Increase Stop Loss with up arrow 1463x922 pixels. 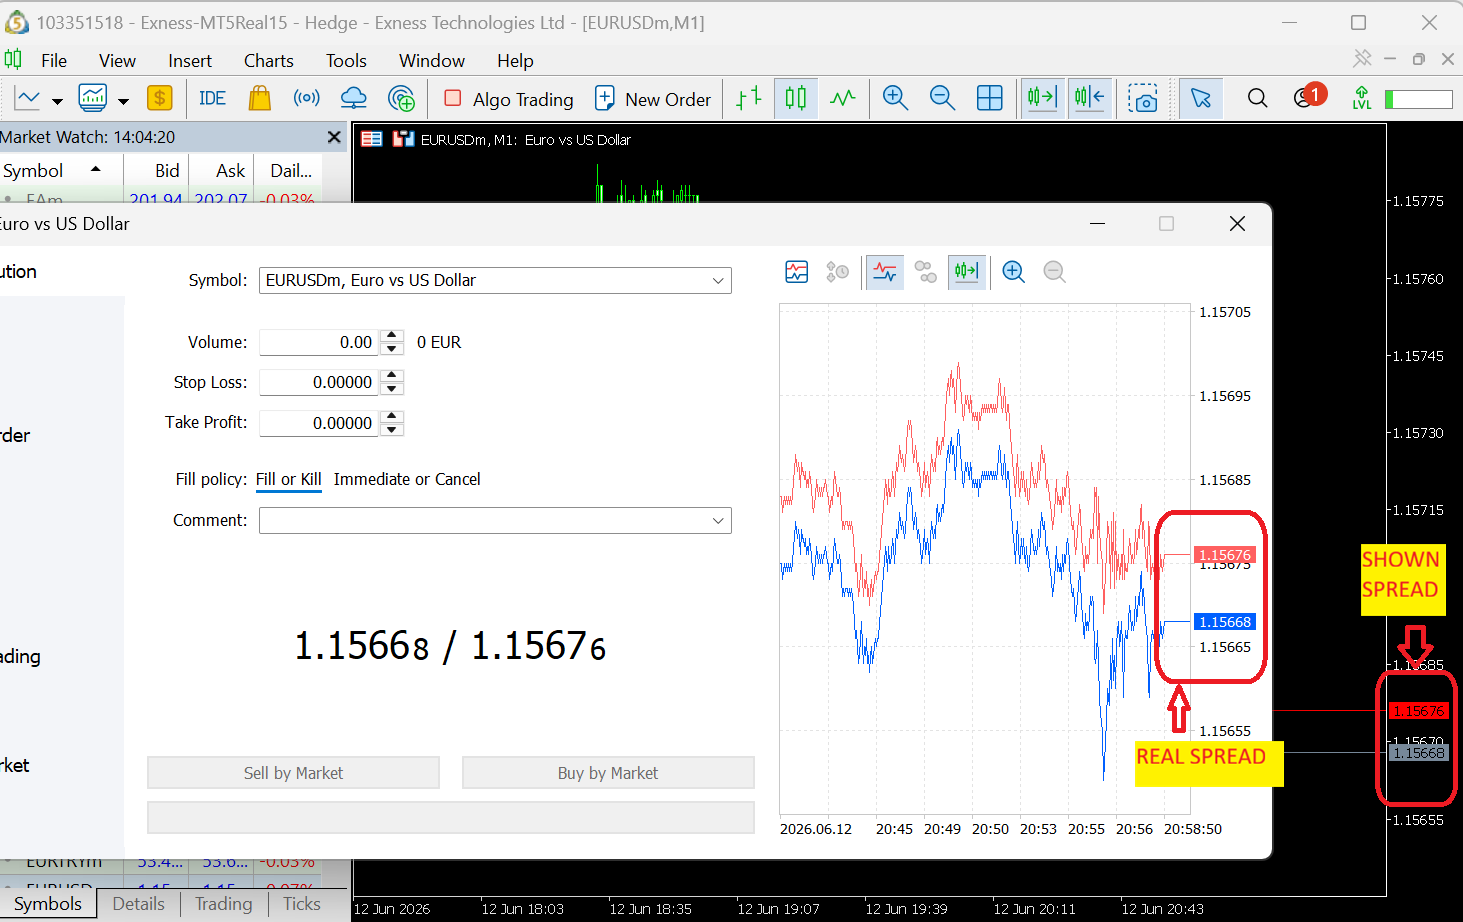tap(392, 376)
